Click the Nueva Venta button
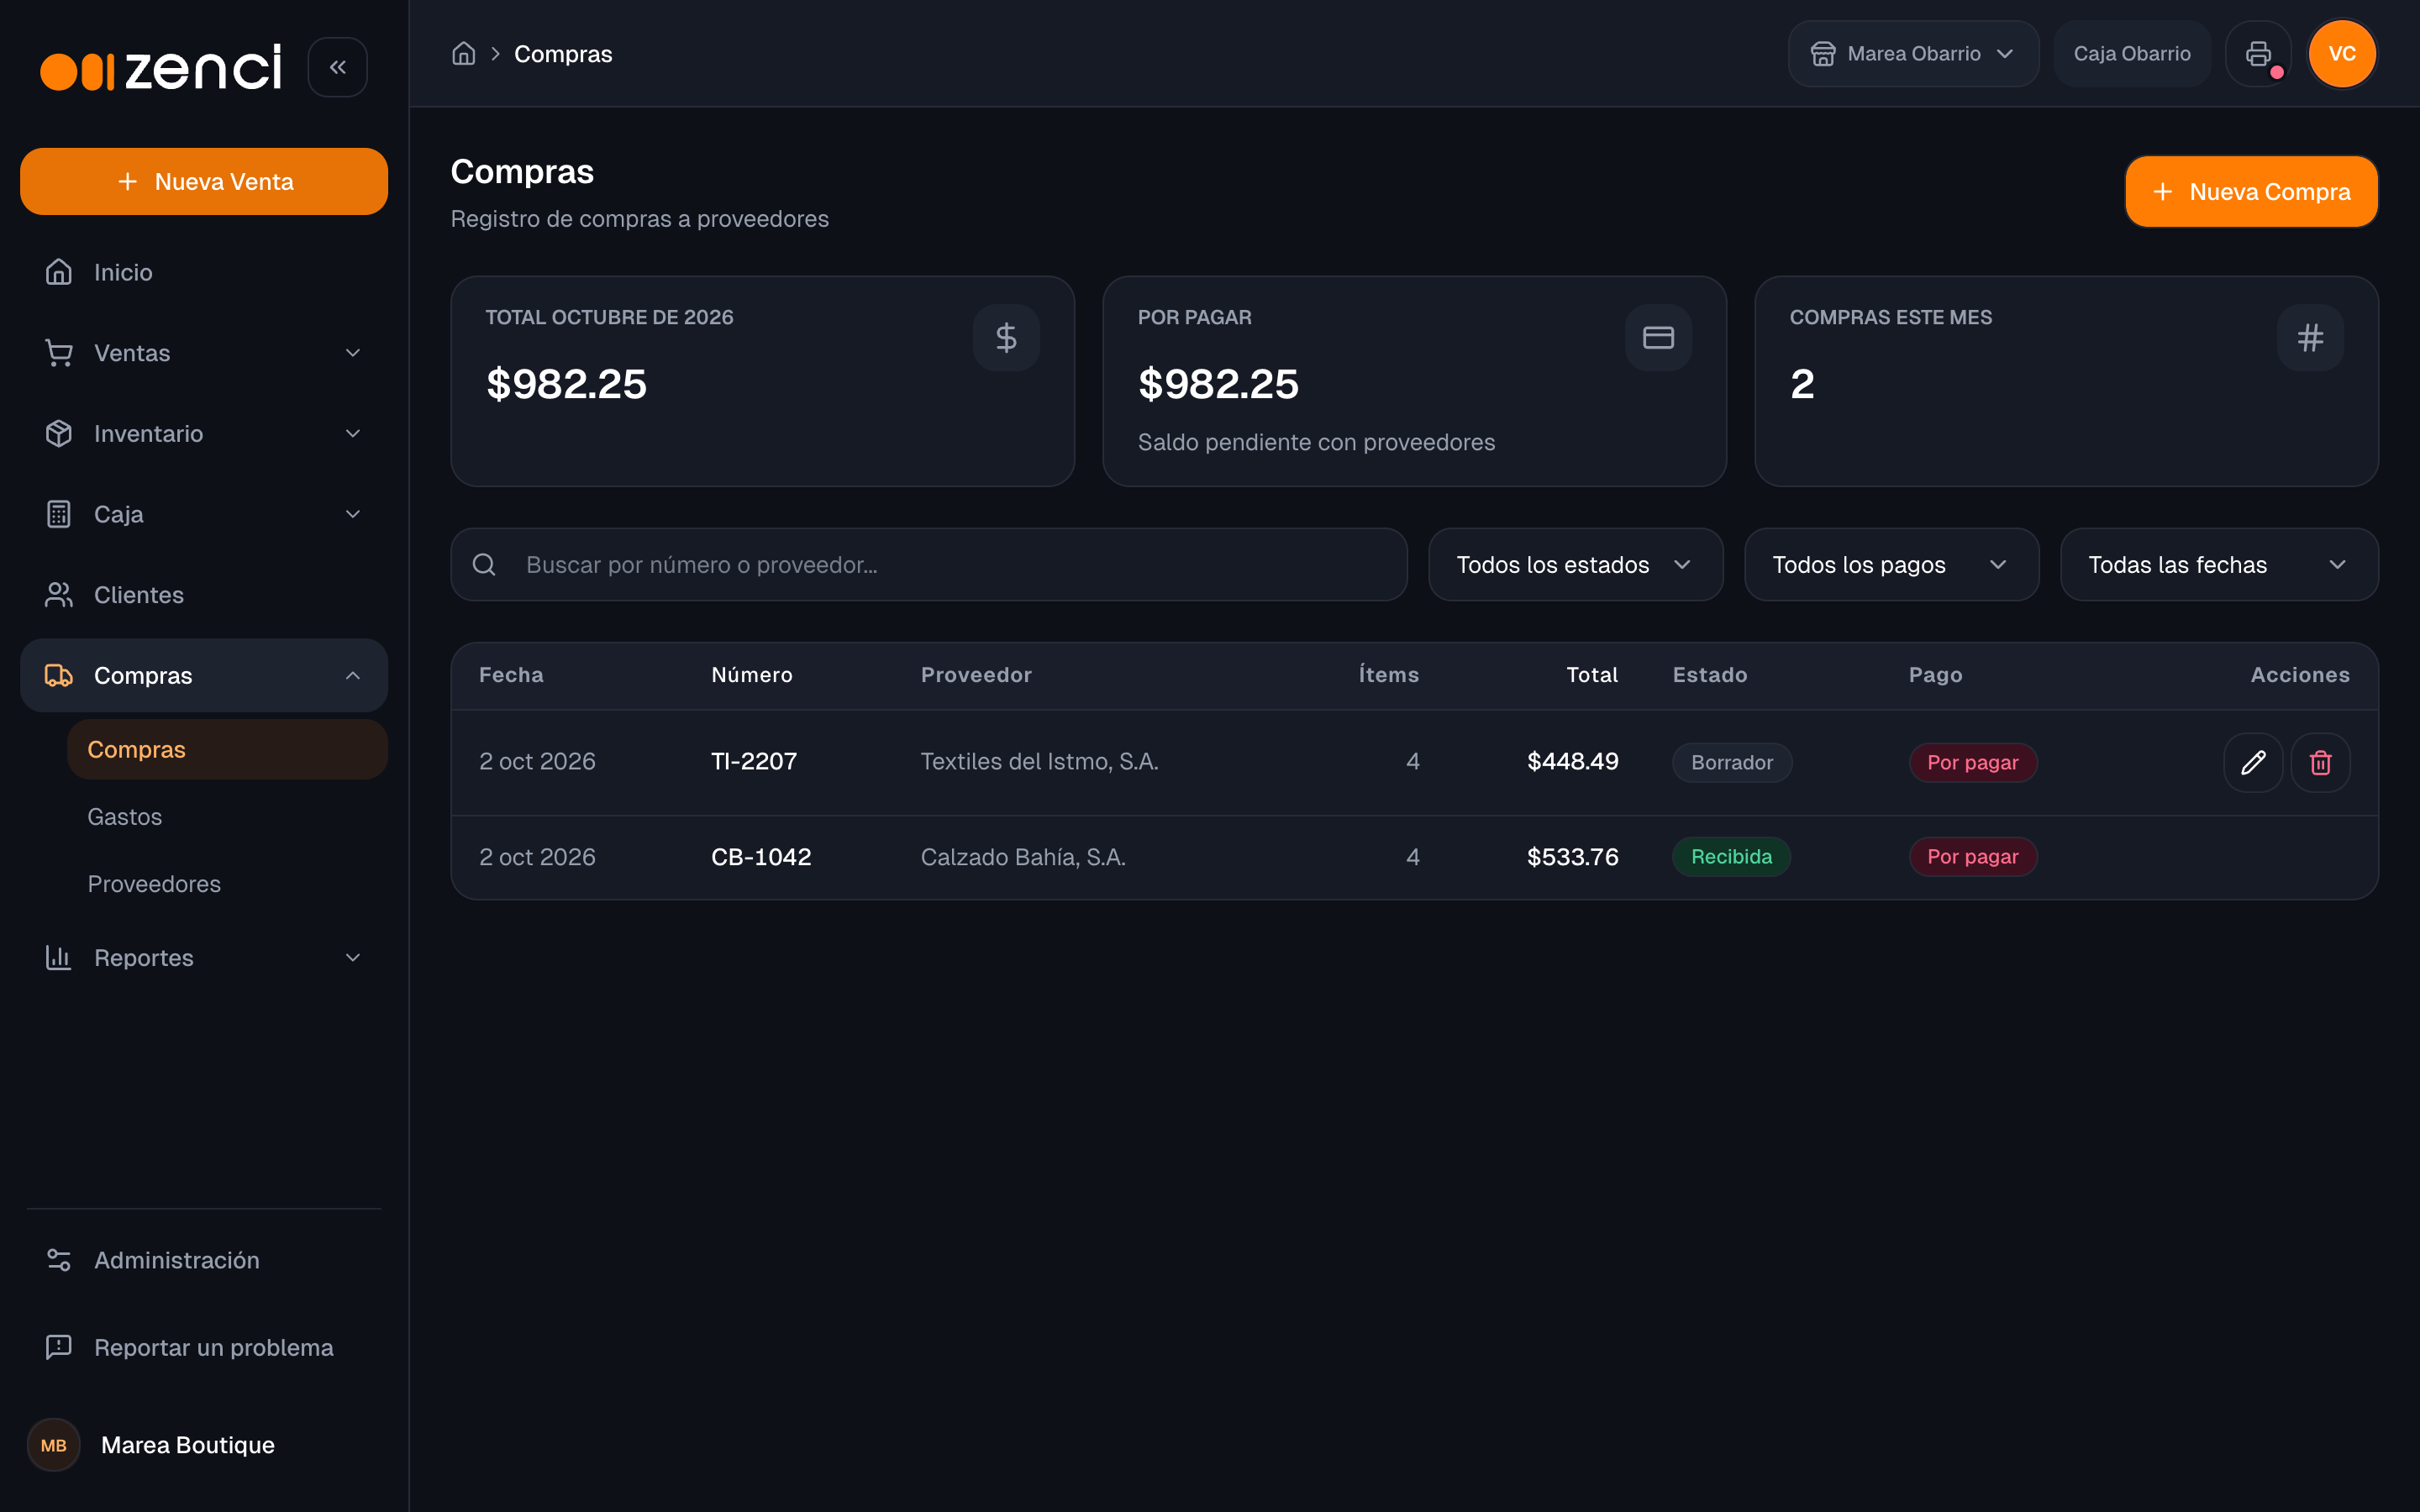 pyautogui.click(x=204, y=181)
